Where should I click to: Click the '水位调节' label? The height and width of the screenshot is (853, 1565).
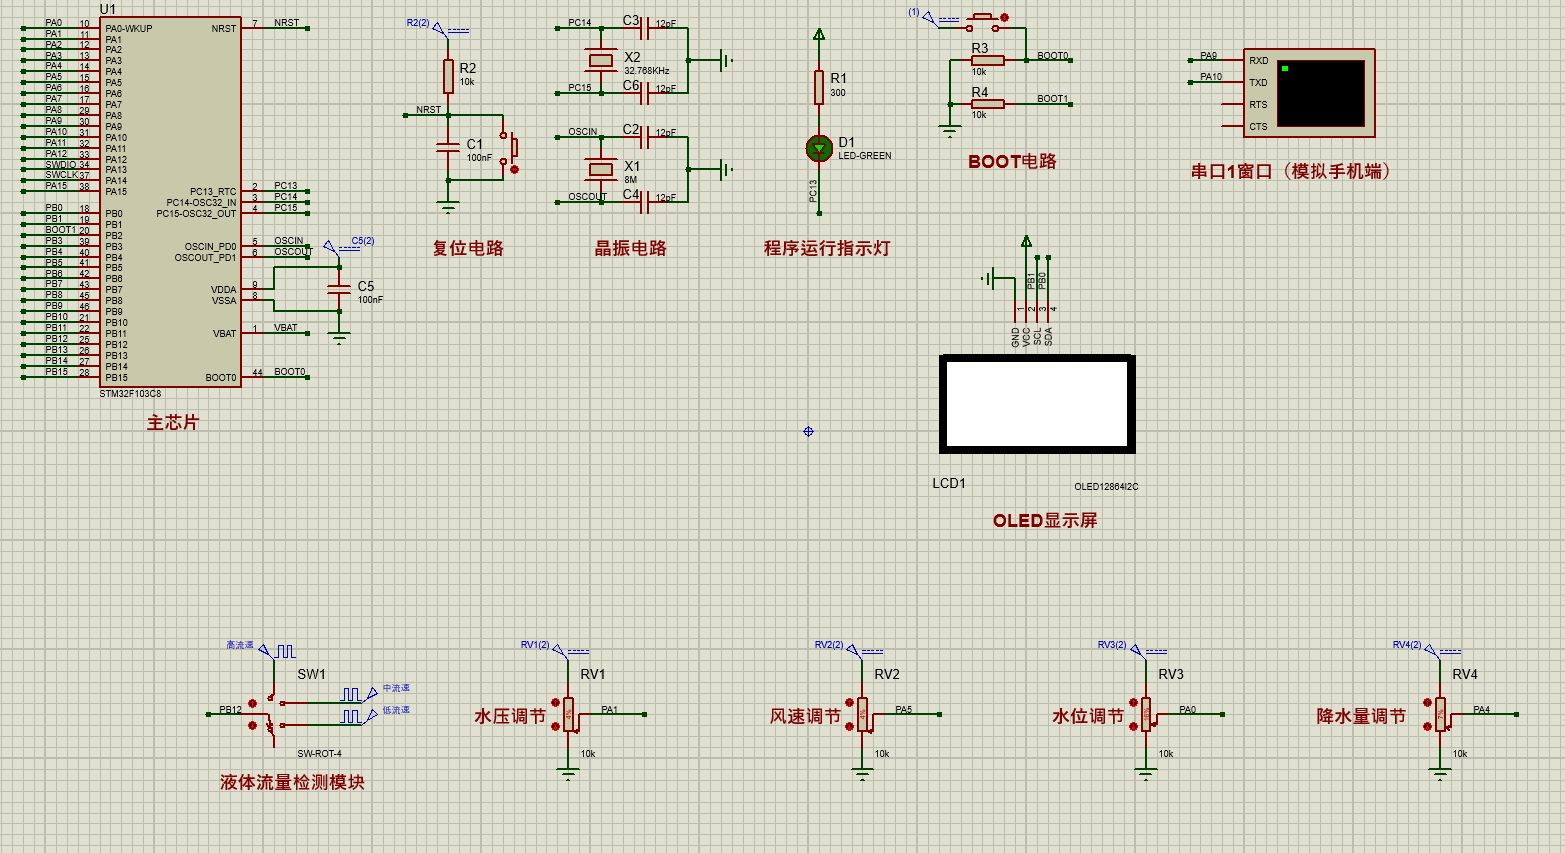[1088, 716]
